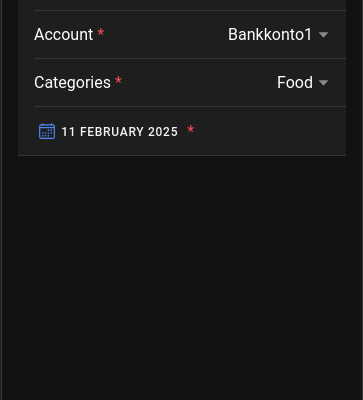Click the left window border strip
The width and height of the screenshot is (363, 400).
[1, 200]
